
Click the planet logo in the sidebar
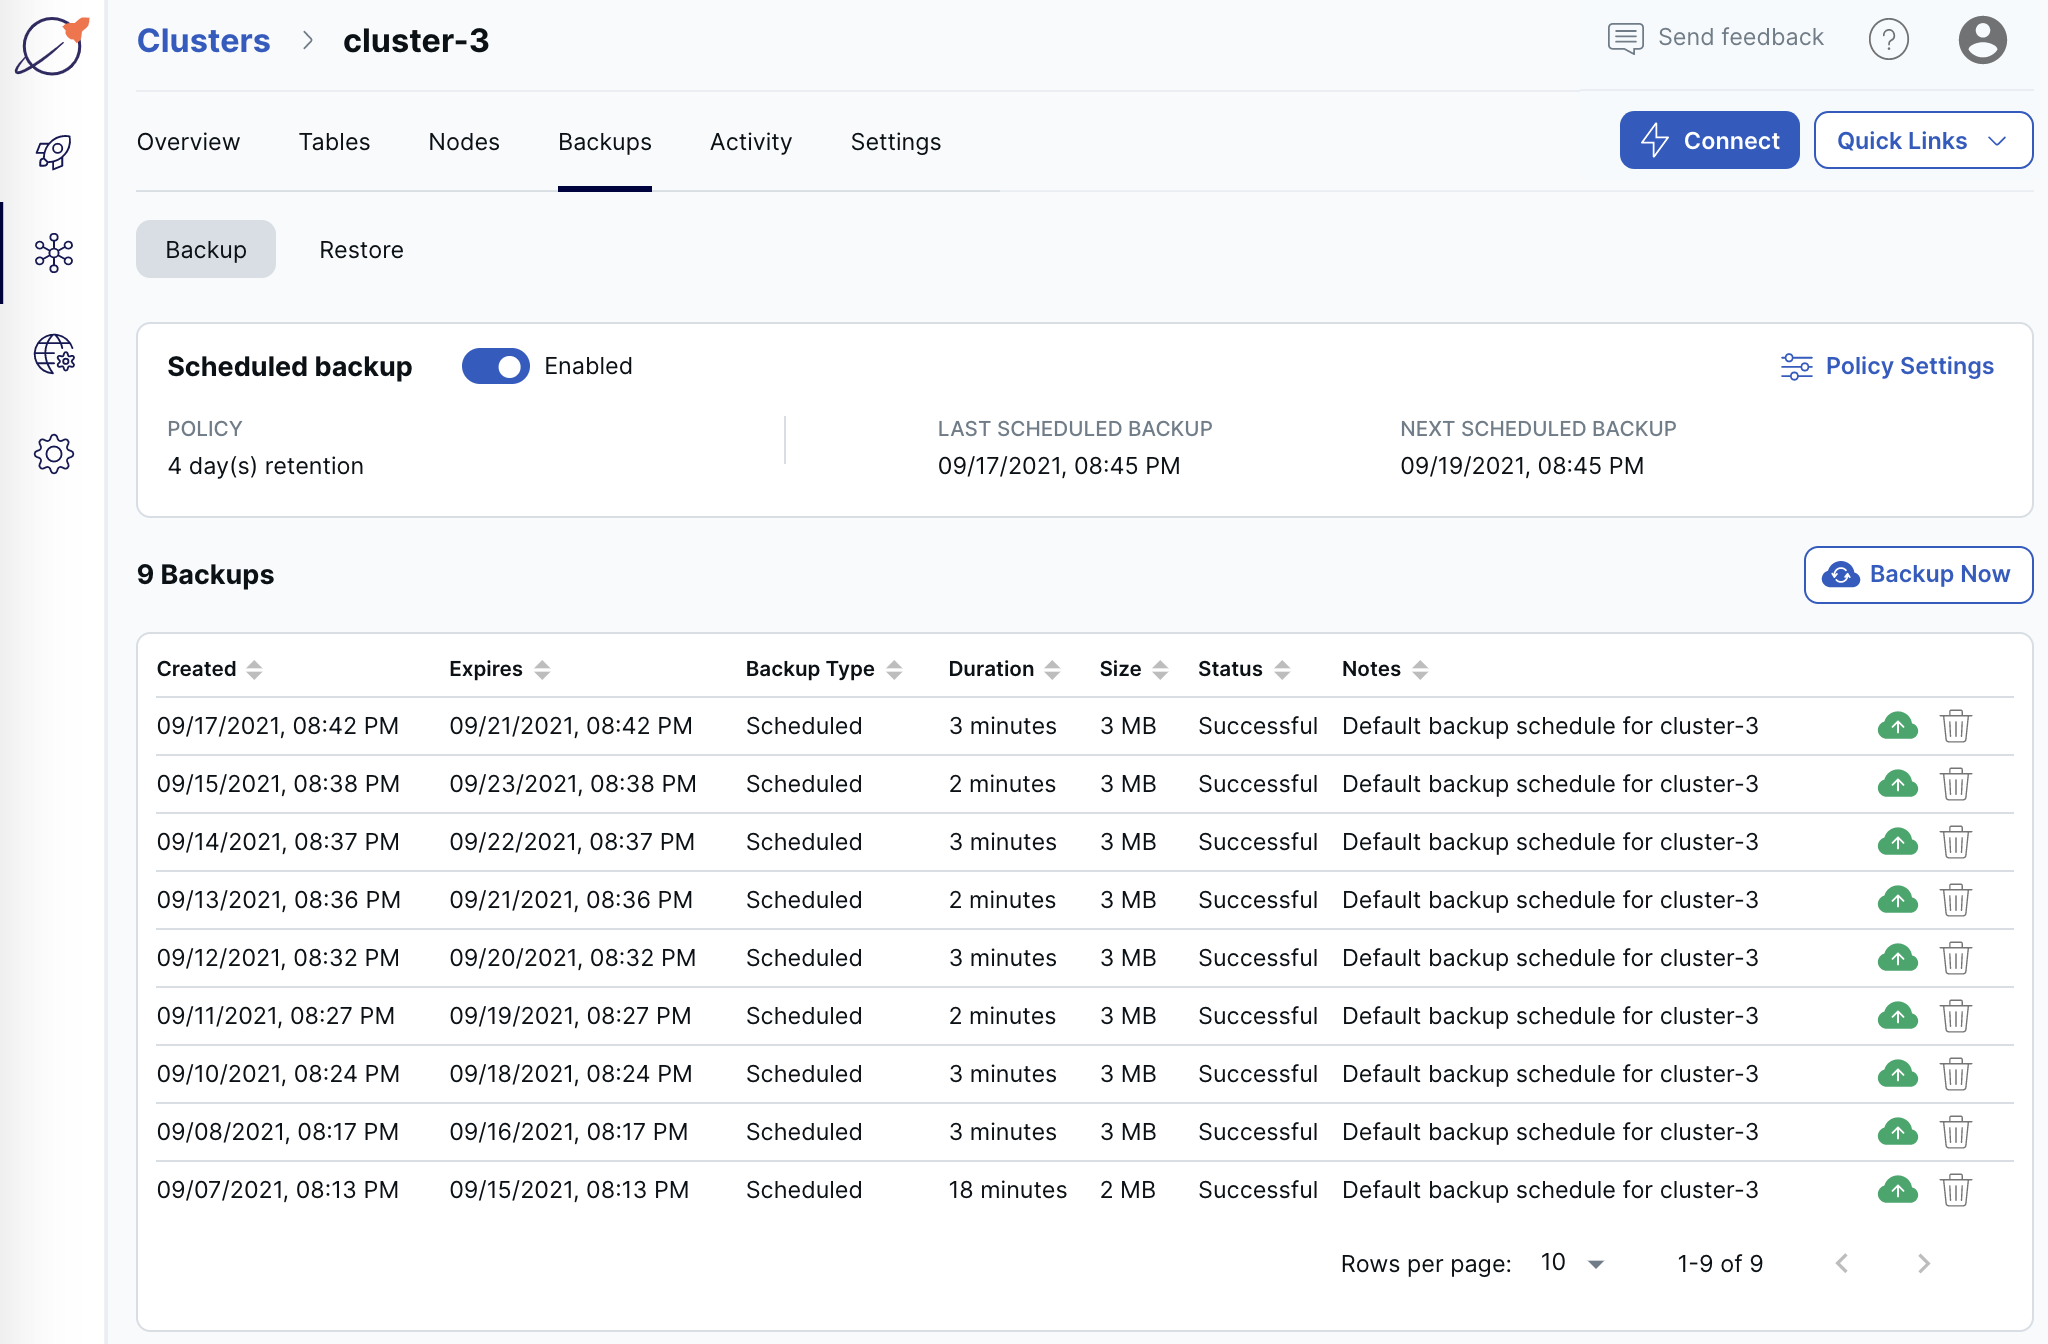pos(52,45)
